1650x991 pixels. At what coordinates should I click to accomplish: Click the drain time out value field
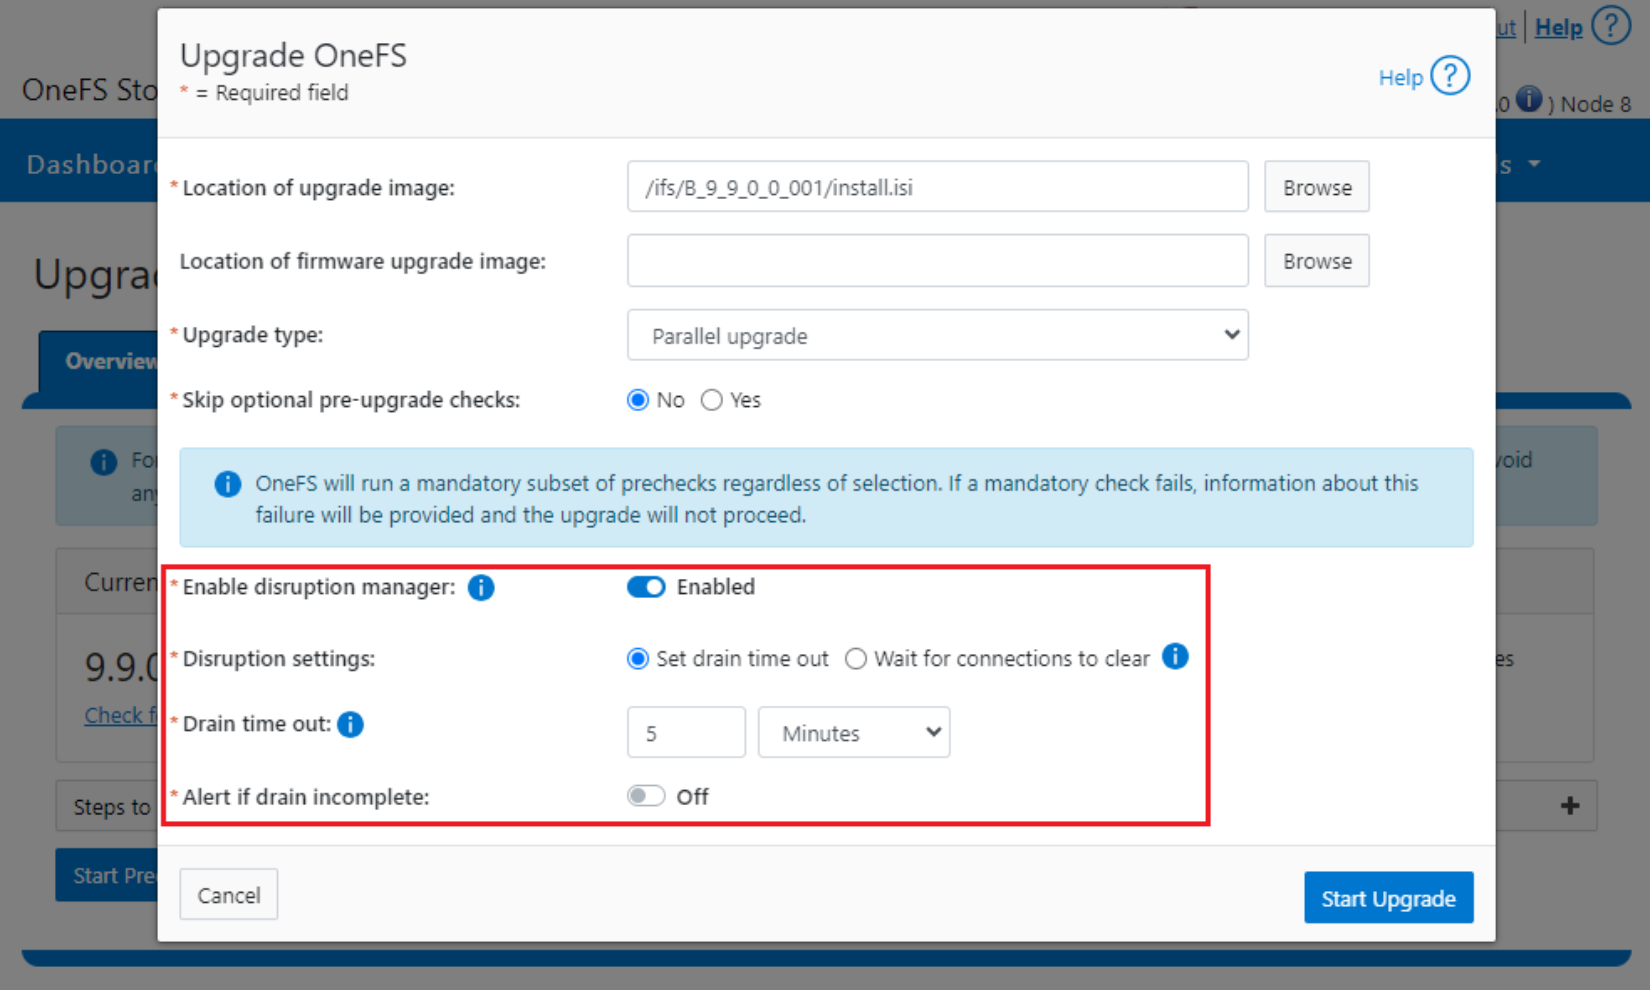(686, 733)
